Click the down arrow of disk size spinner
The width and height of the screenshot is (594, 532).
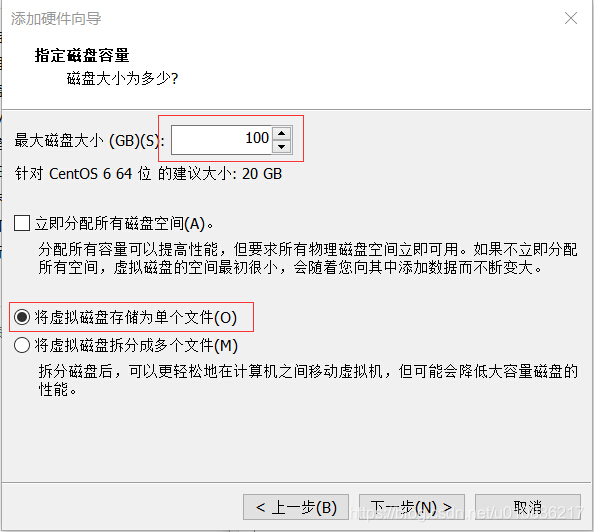281,147
